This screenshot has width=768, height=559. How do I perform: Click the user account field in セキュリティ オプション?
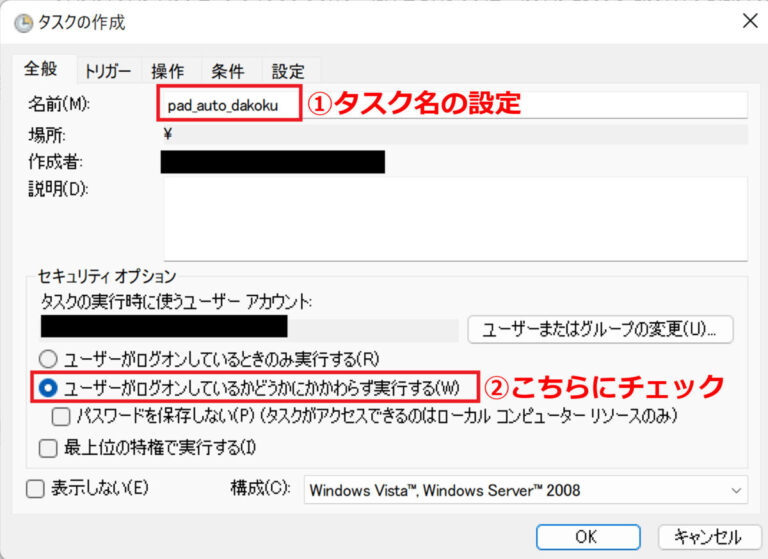click(x=250, y=327)
